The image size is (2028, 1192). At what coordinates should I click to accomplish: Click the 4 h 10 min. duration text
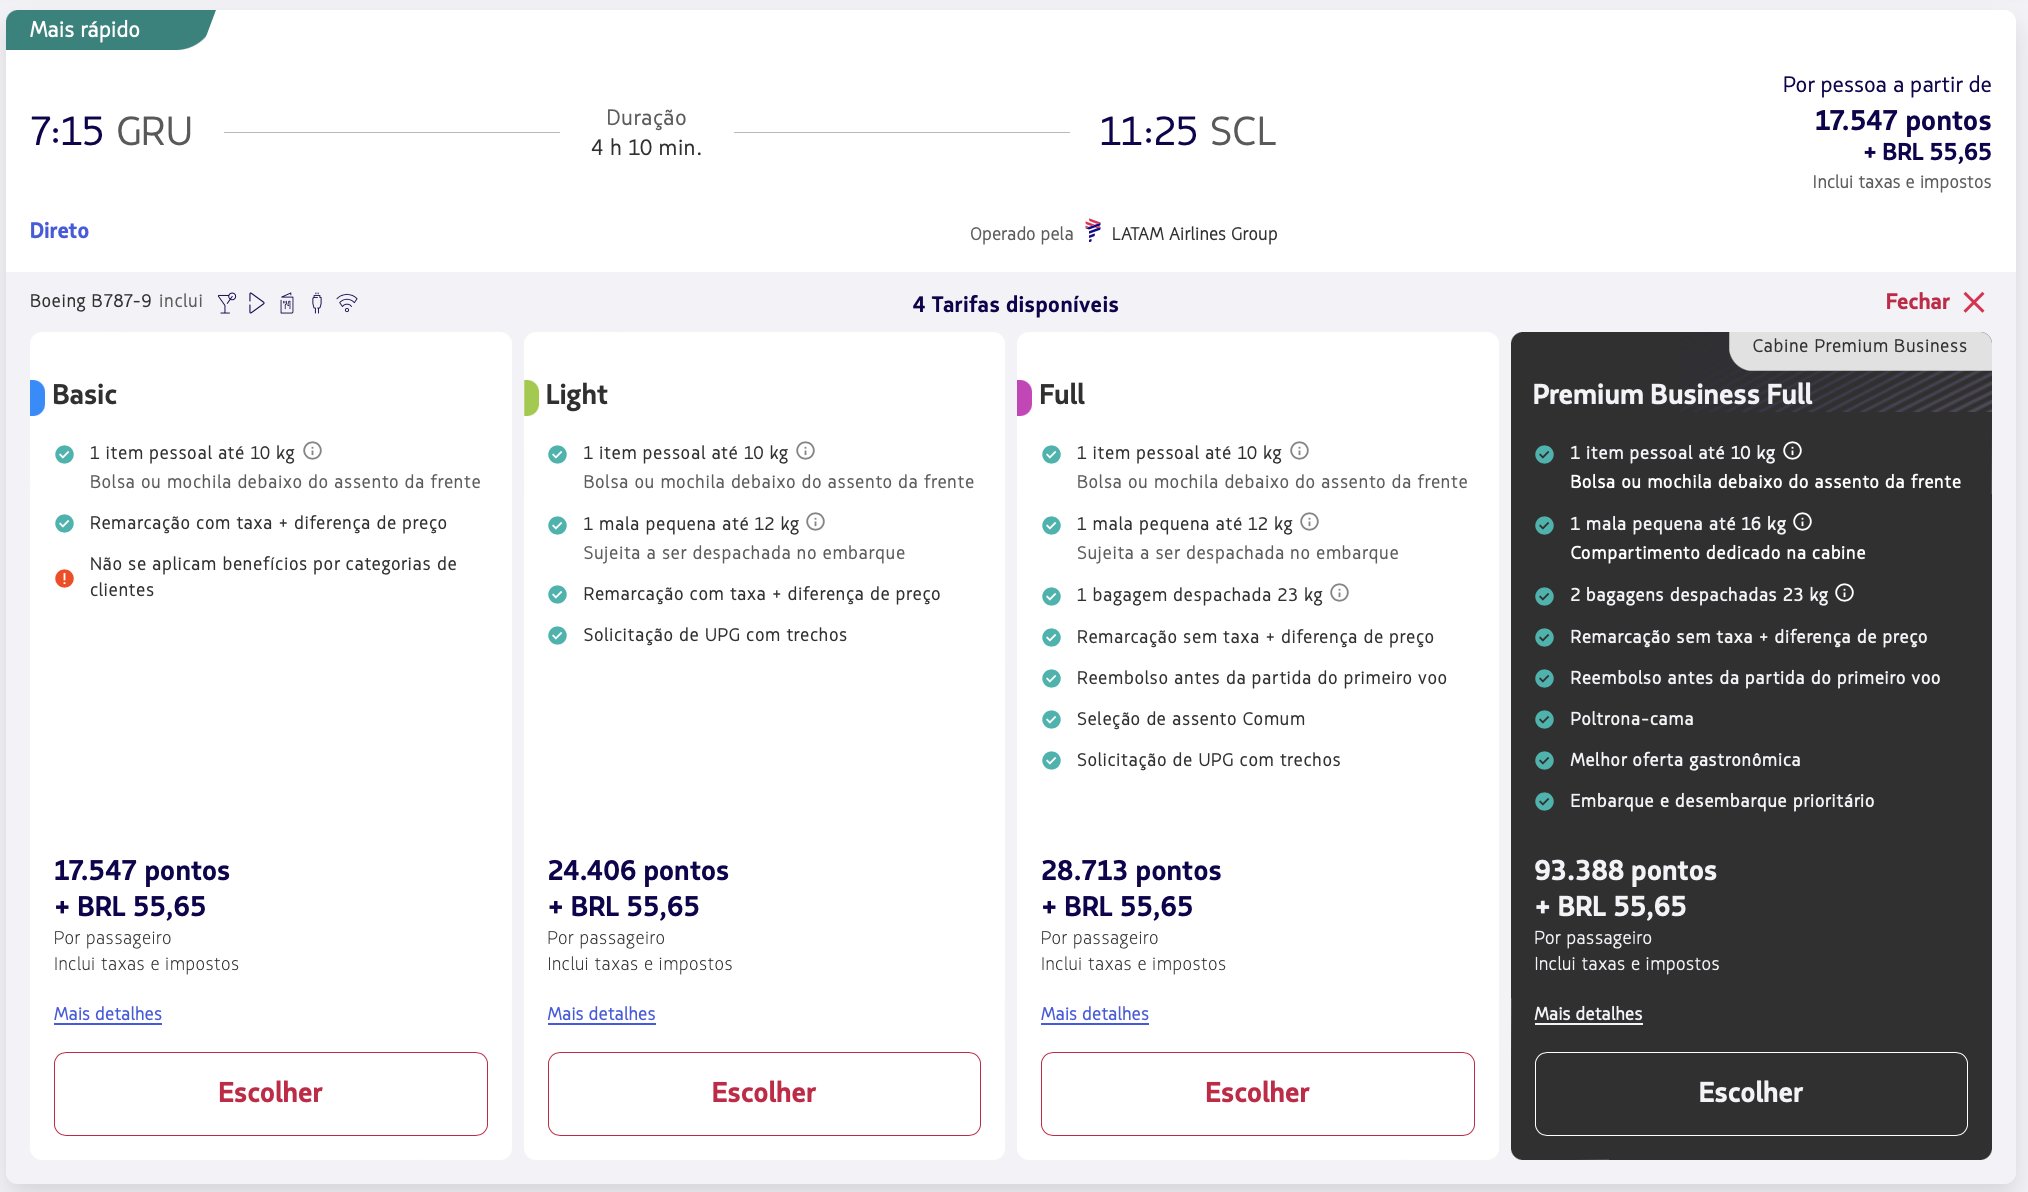pos(646,148)
